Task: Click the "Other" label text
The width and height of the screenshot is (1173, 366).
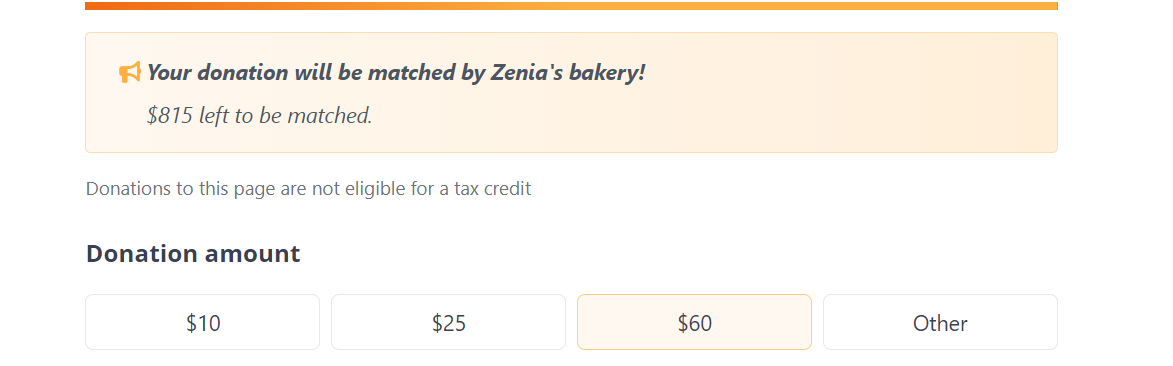Action: [x=940, y=323]
